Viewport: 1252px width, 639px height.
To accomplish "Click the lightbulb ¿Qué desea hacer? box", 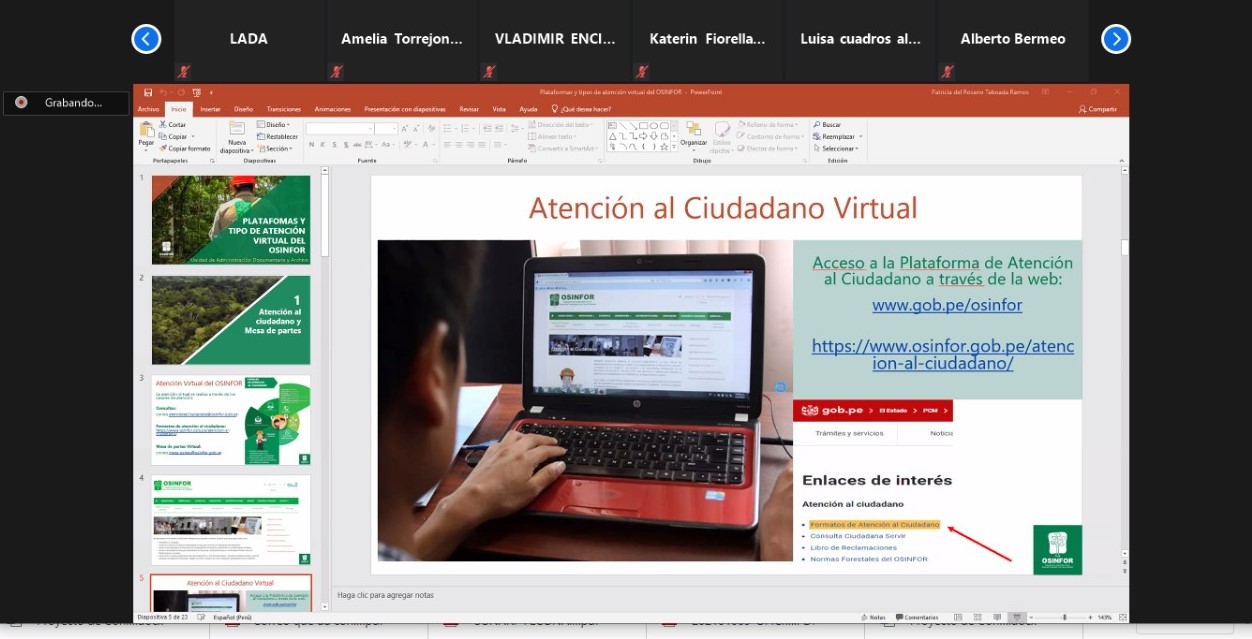I will 580,109.
